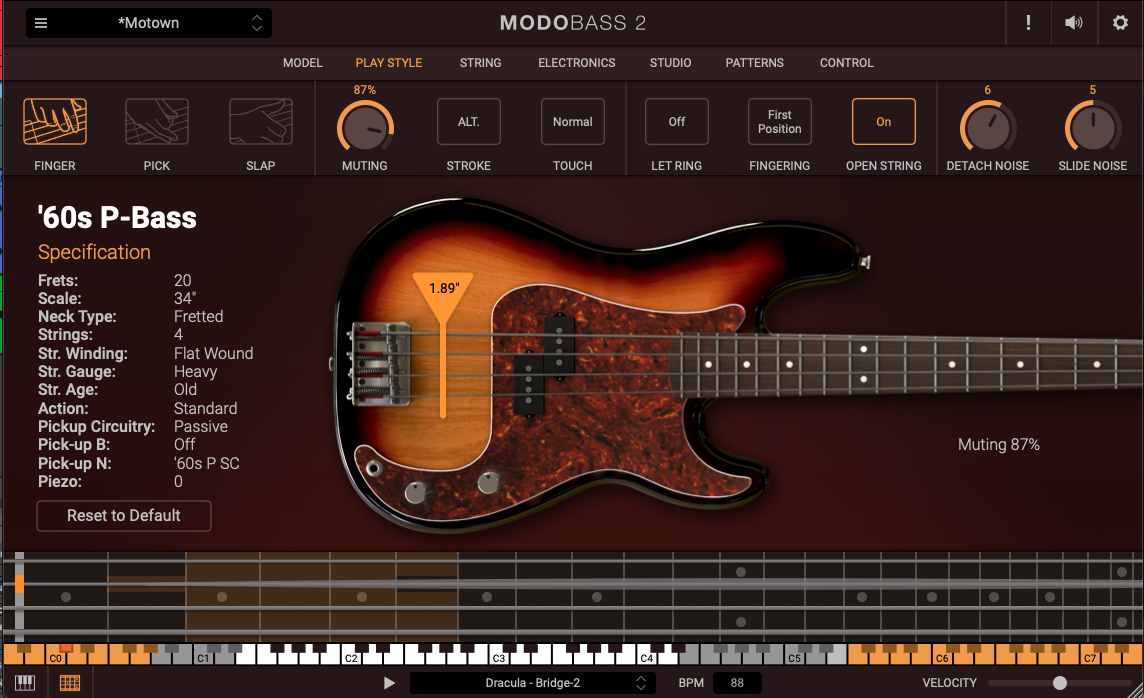Screen dimensions: 1144x698
Task: Open the Dracula - Bridge-2 pattern dropdown
Action: 532,683
